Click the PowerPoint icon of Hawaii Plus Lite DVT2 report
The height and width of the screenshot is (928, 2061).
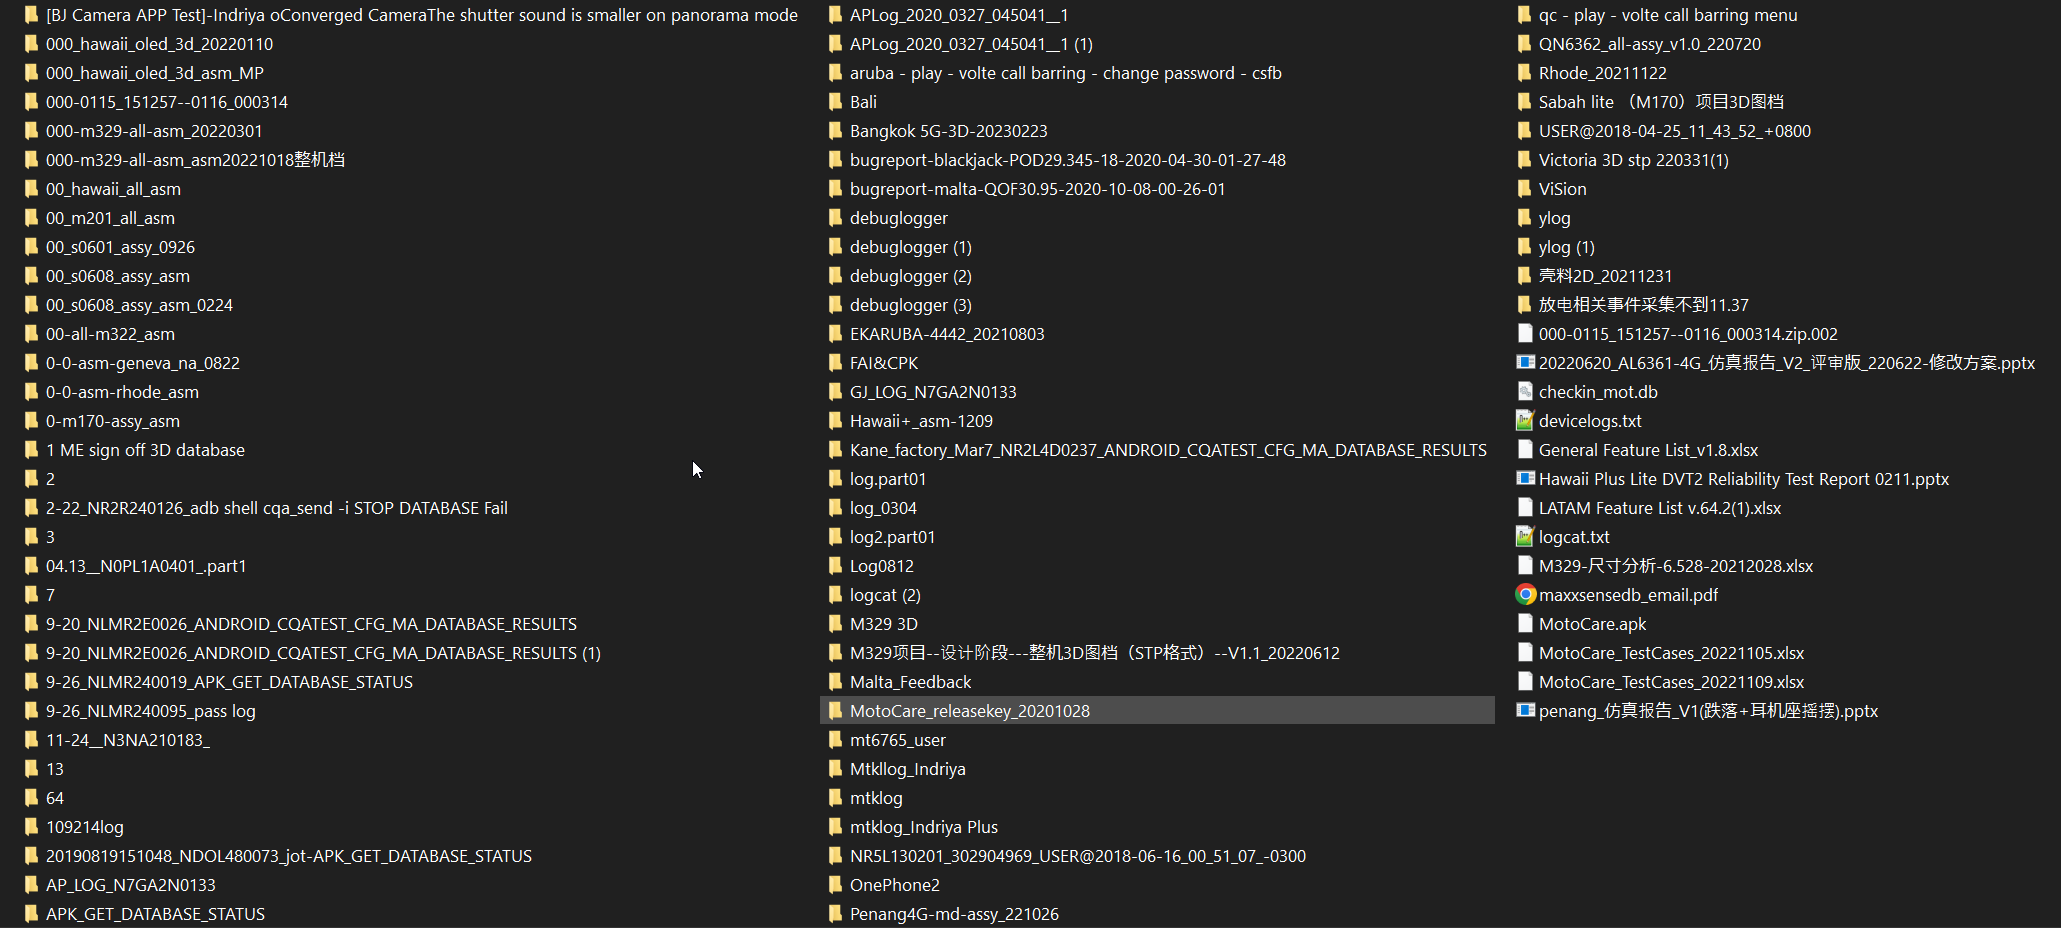(x=1525, y=479)
